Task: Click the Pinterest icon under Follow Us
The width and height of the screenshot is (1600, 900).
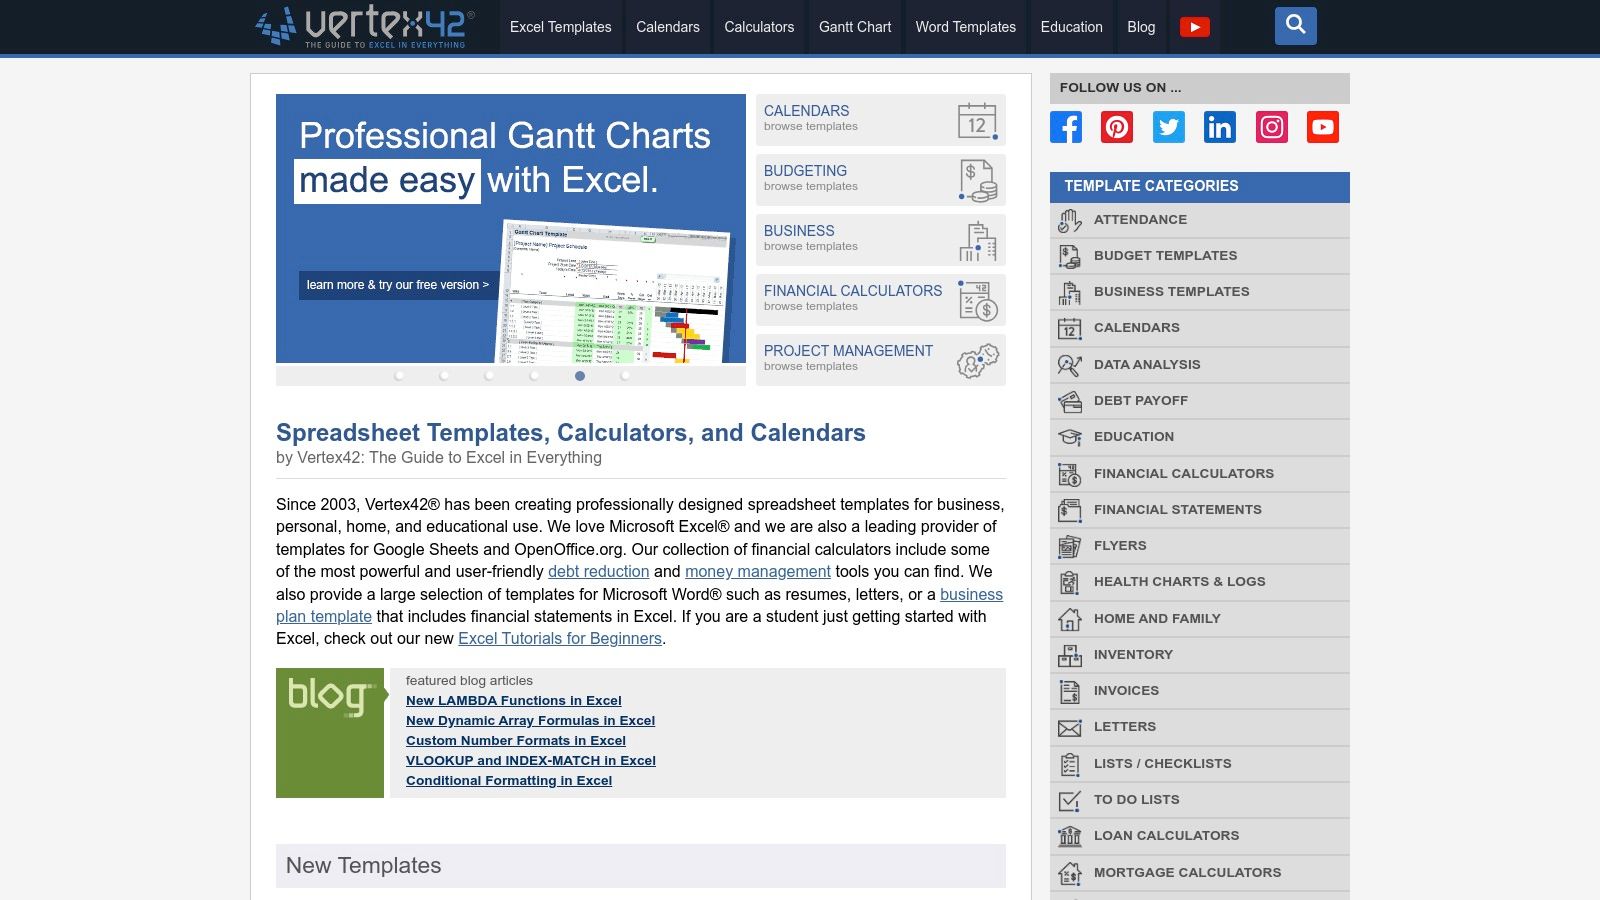Action: (x=1117, y=127)
